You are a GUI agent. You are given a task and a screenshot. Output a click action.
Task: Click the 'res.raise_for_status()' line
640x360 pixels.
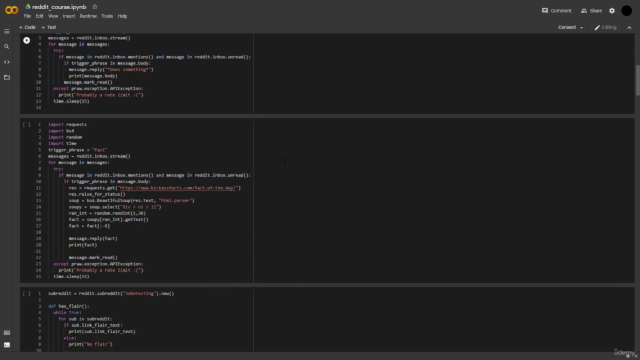97,194
